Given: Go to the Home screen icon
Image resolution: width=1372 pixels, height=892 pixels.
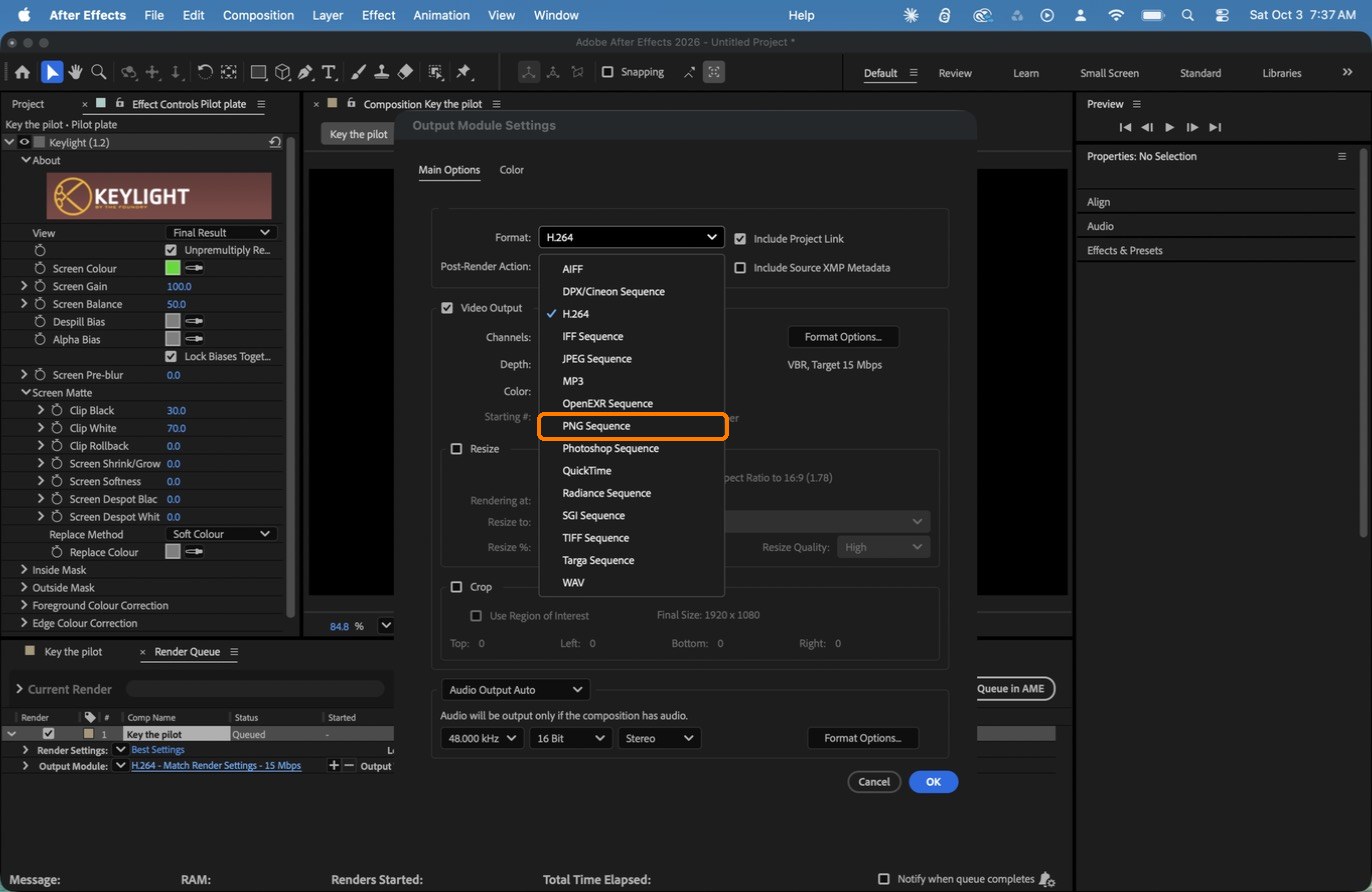Looking at the screenshot, I should pyautogui.click(x=22, y=72).
